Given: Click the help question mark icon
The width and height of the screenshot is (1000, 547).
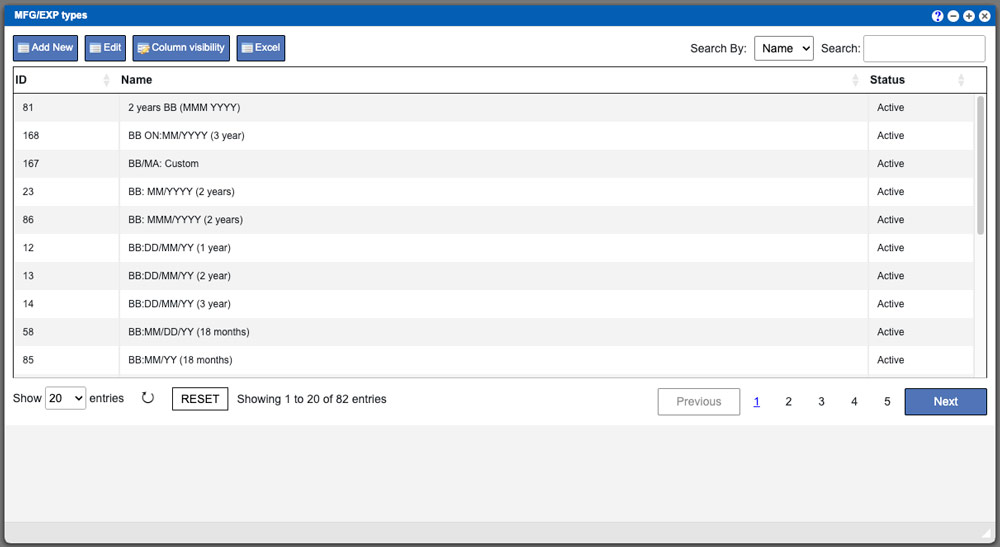Looking at the screenshot, I should pos(938,16).
